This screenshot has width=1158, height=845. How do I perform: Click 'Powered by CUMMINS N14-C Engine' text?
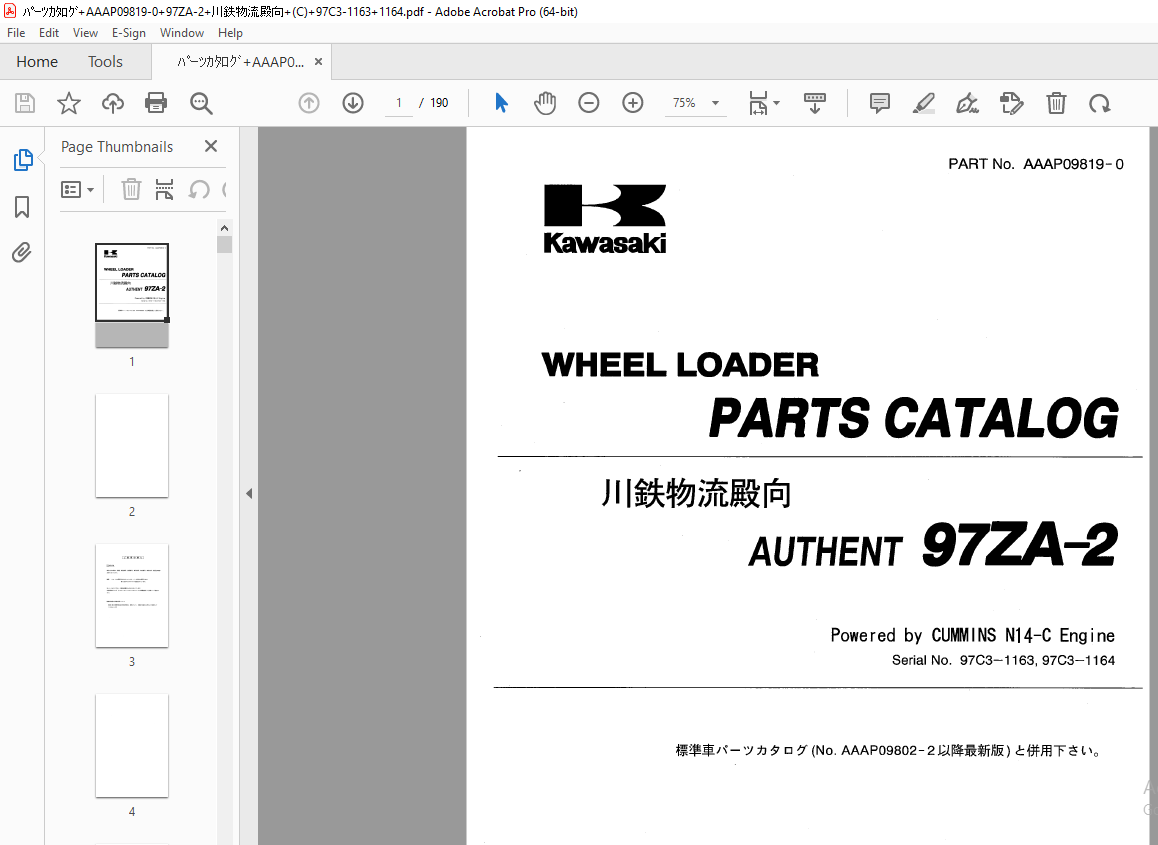click(972, 635)
